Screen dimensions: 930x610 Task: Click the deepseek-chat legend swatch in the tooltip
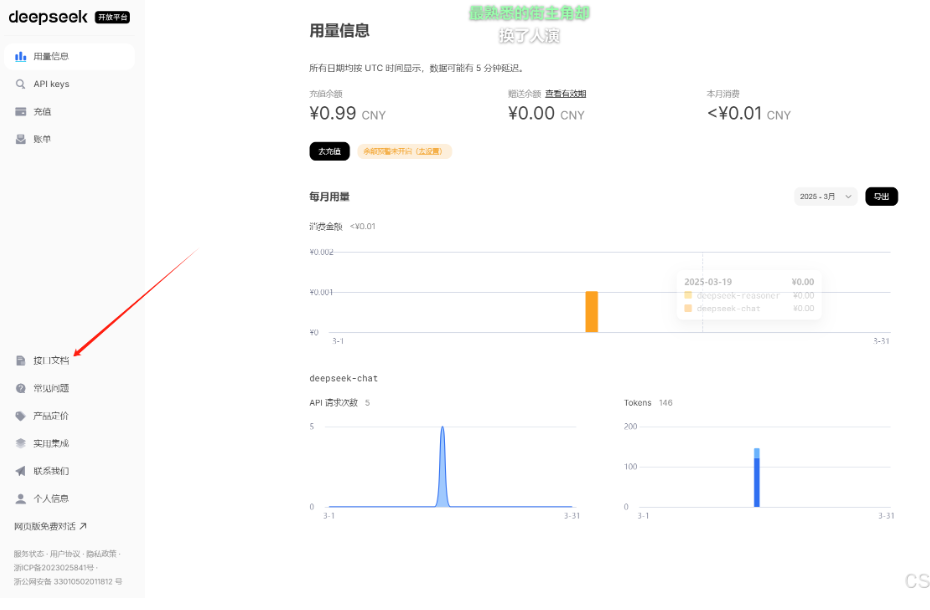click(688, 308)
